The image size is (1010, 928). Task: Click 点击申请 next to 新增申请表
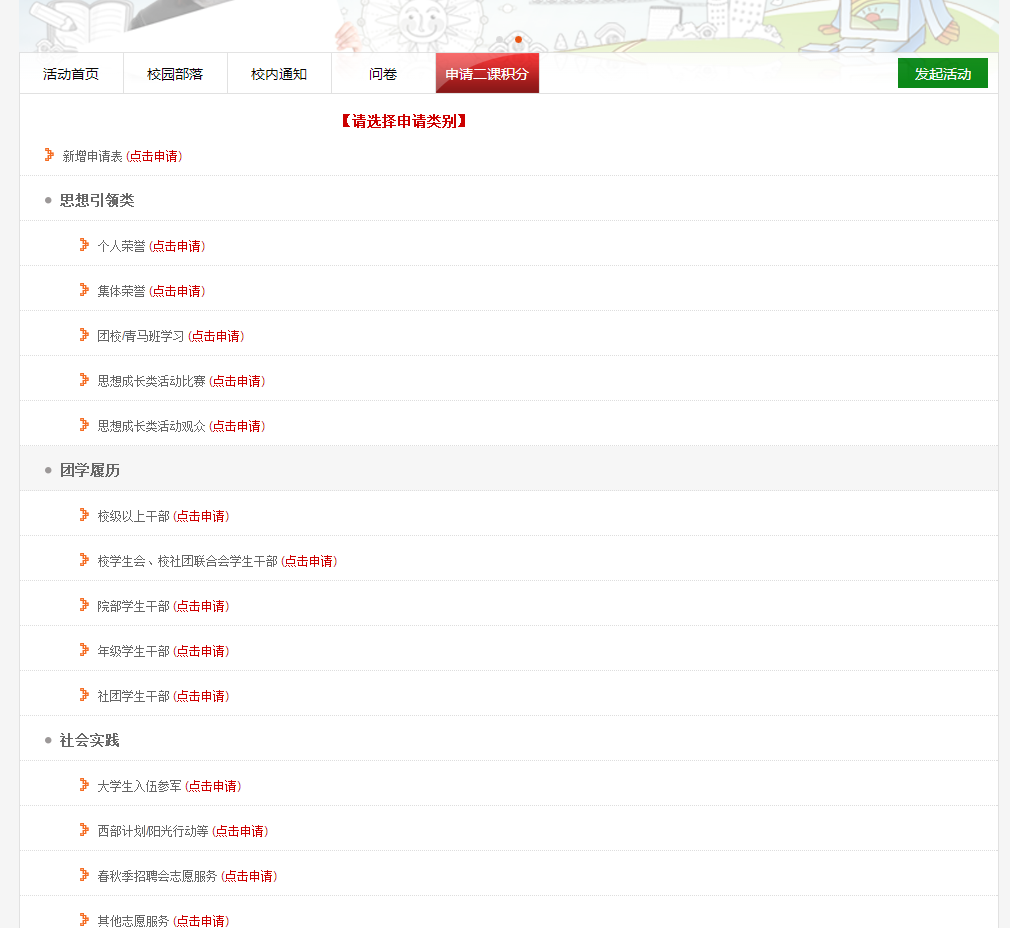pyautogui.click(x=154, y=156)
